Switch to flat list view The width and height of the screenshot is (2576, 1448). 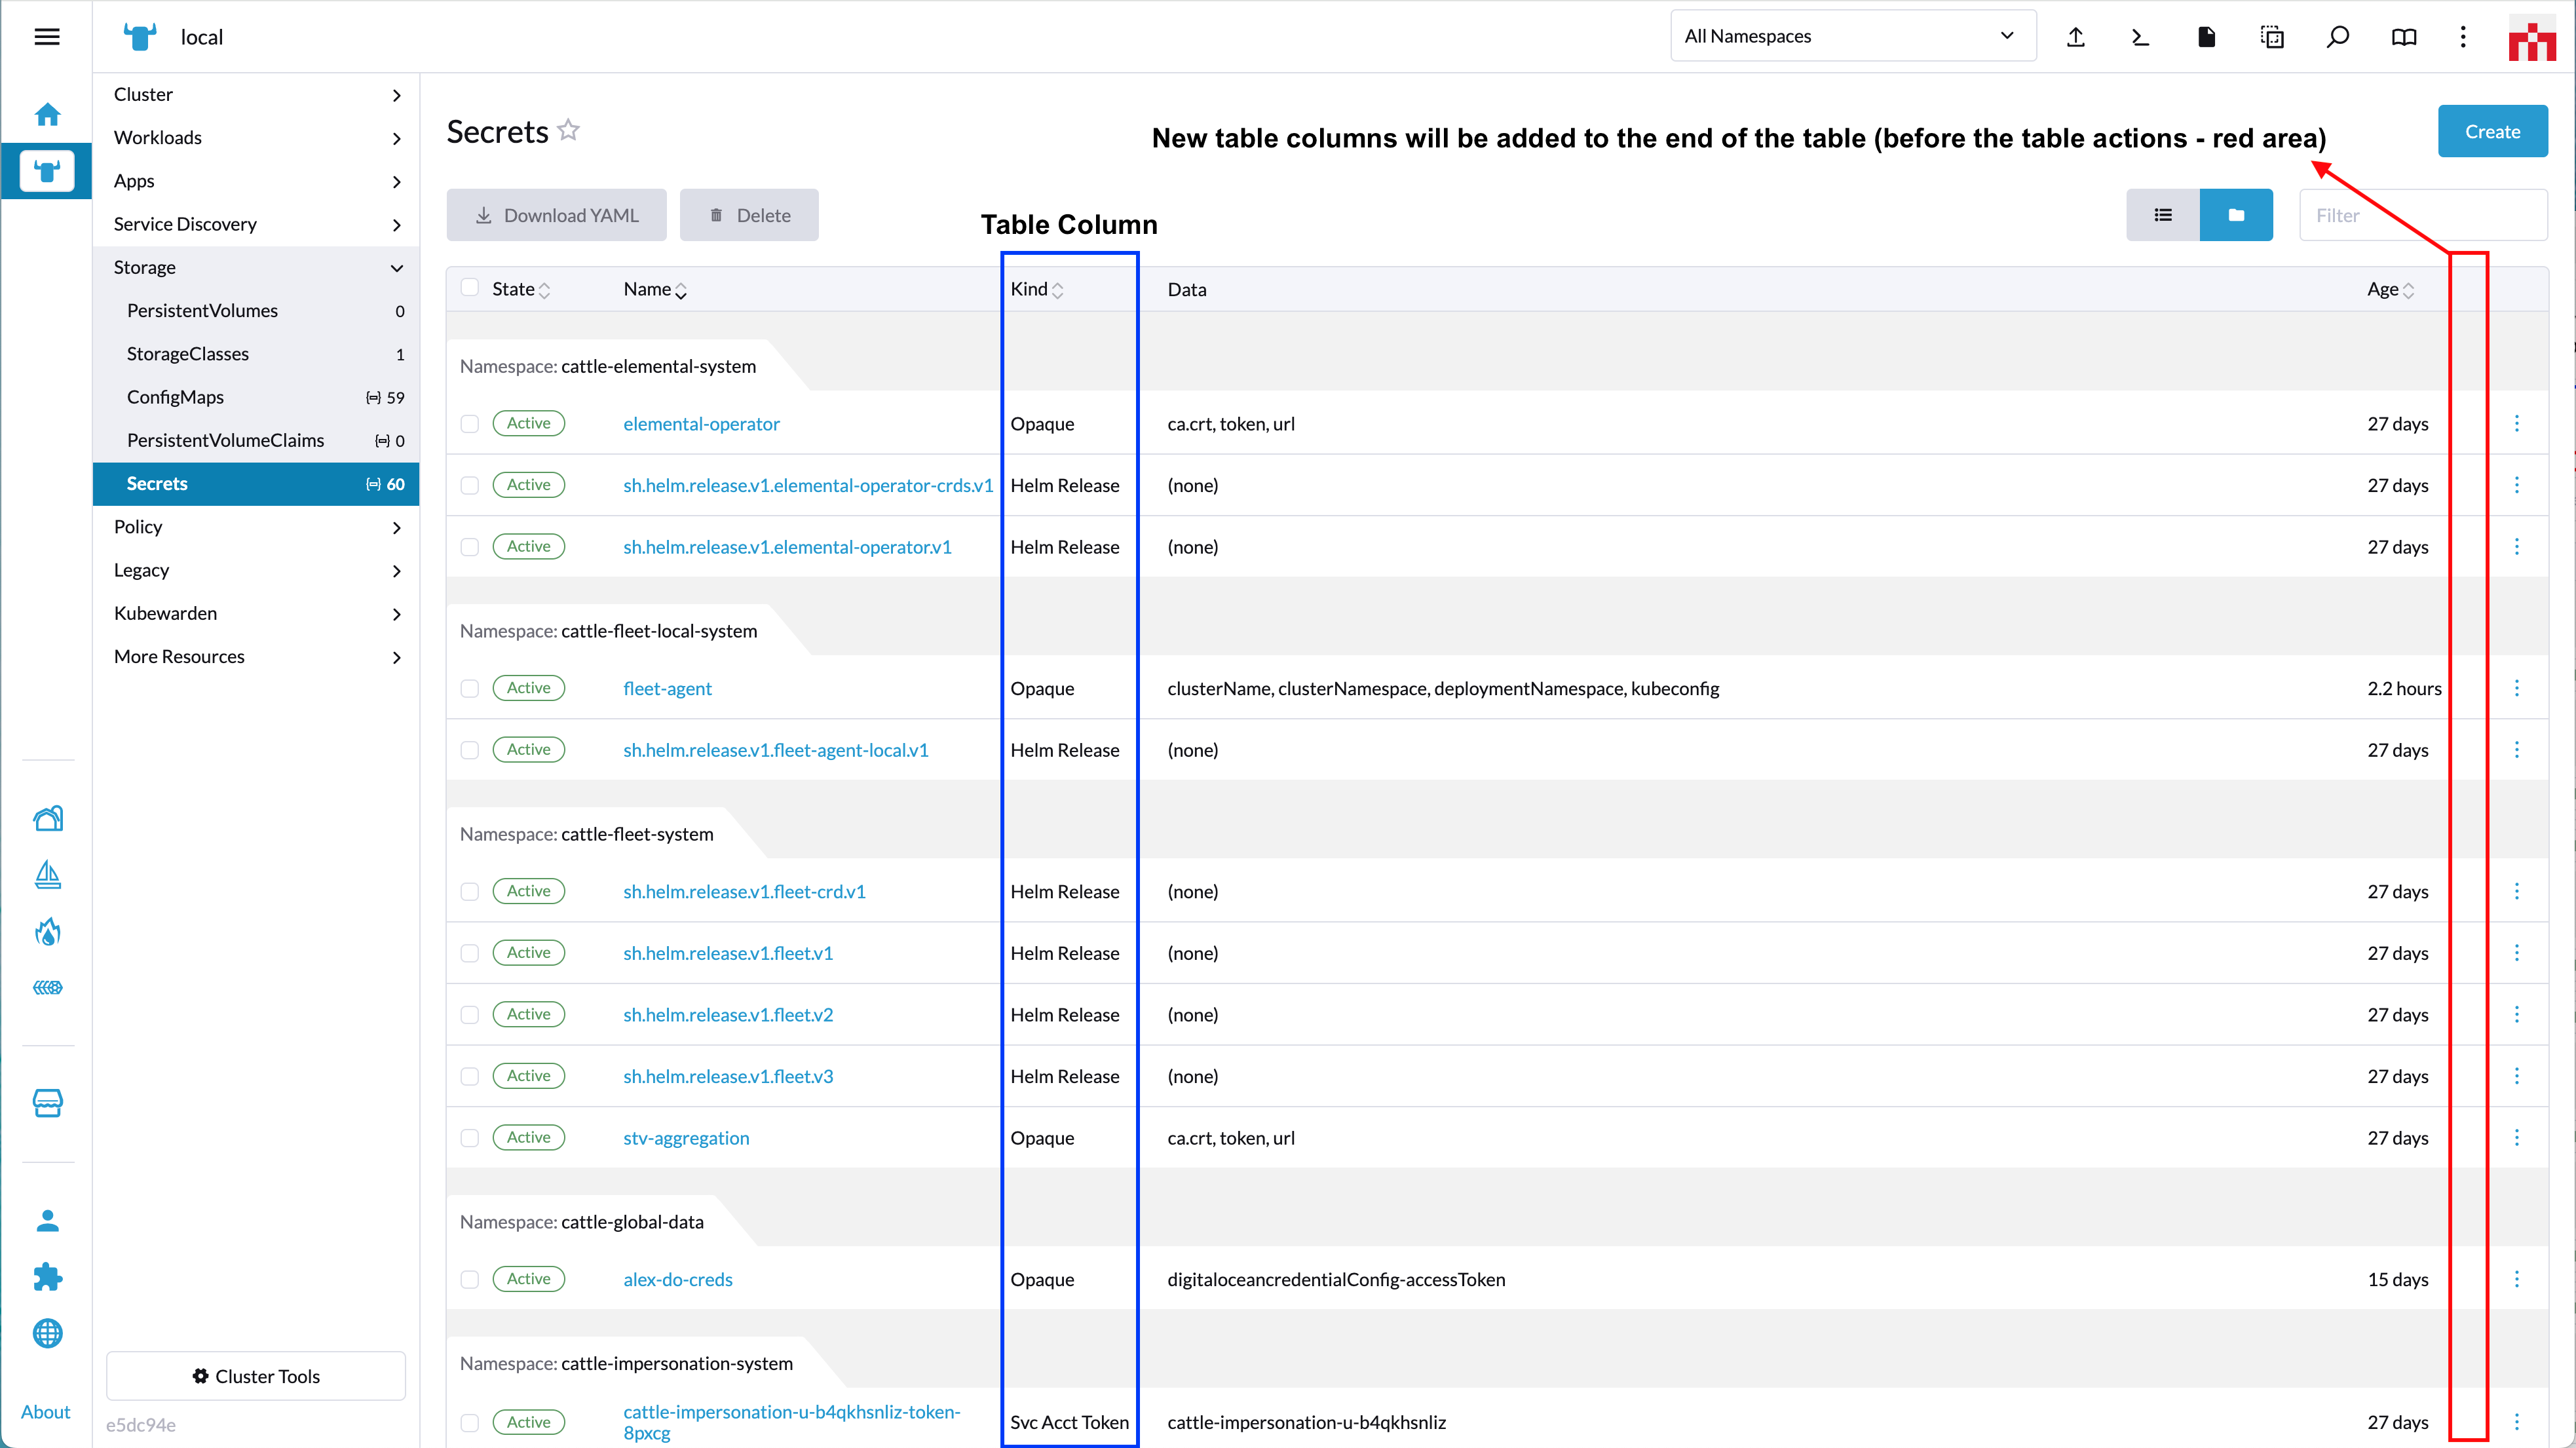coord(2163,215)
